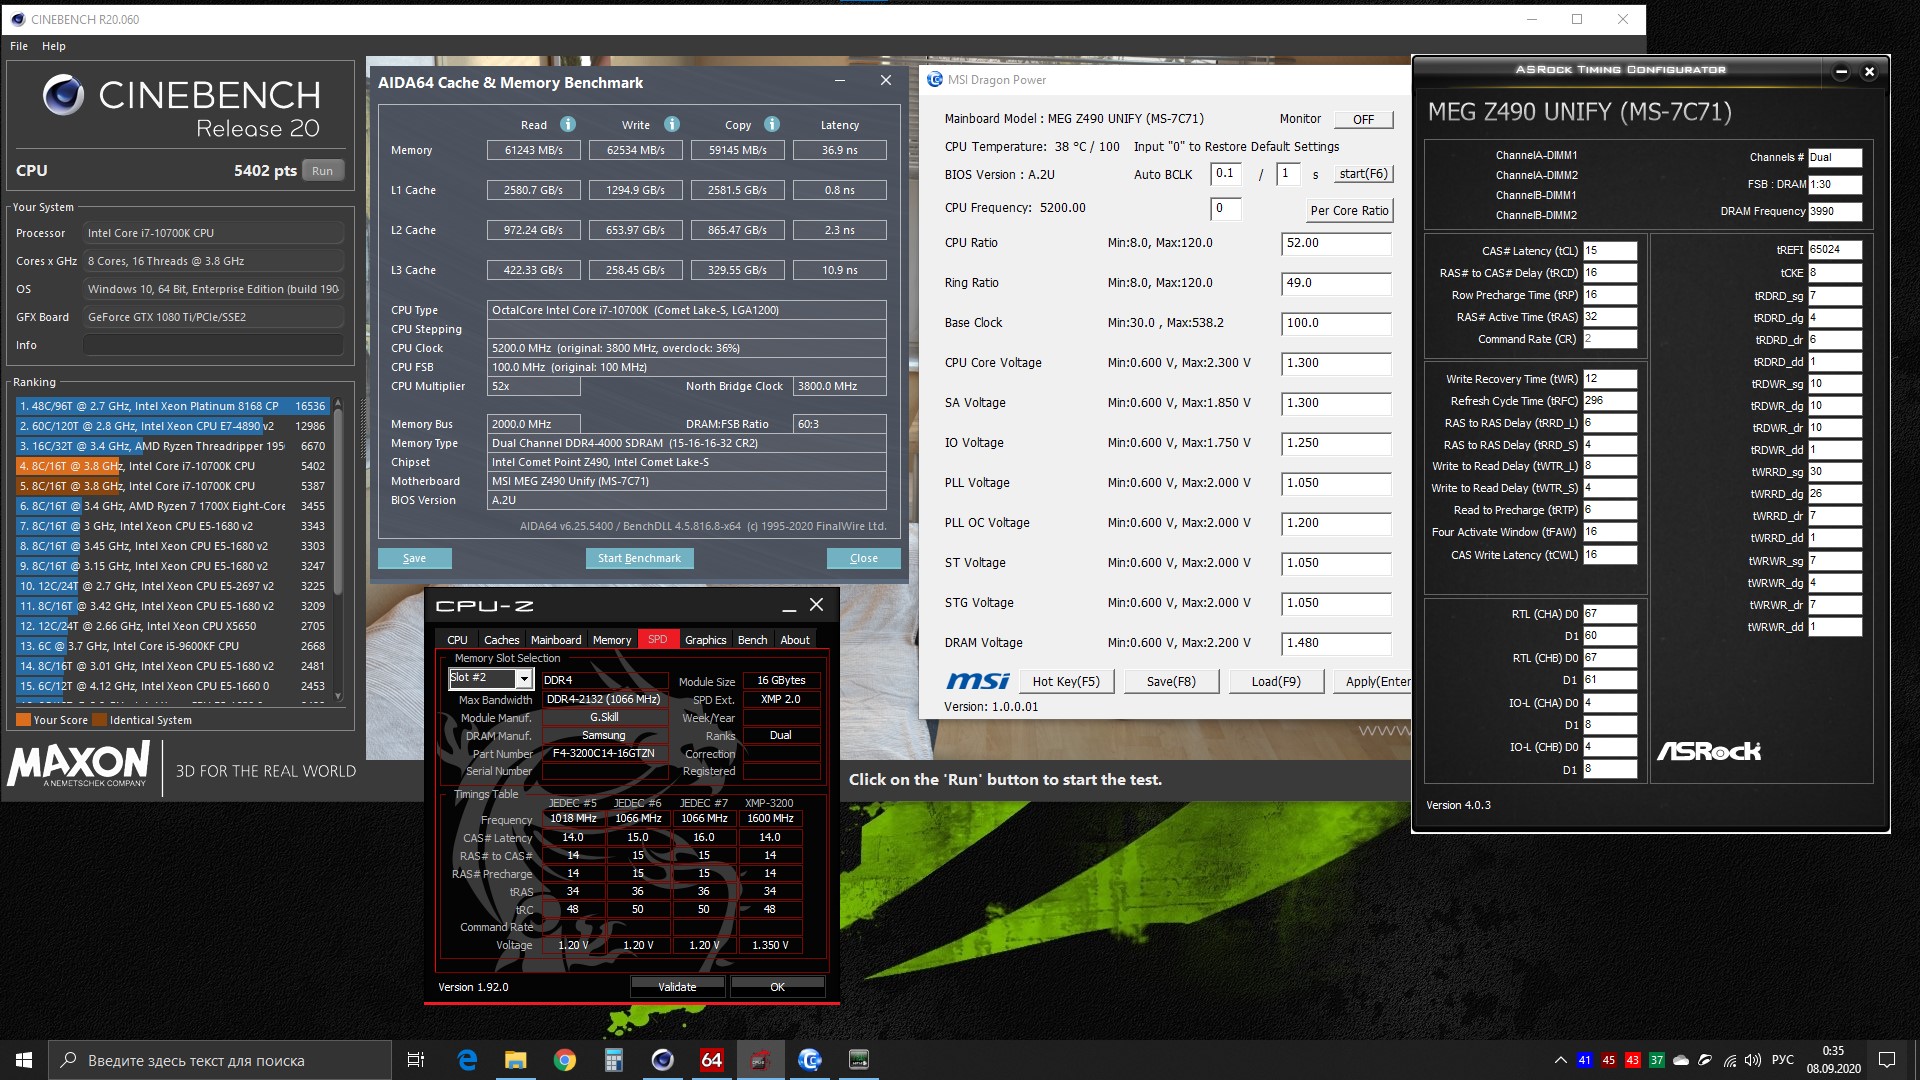Open Microsoft Edge from the taskbar
This screenshot has width=1920, height=1080.
(467, 1060)
